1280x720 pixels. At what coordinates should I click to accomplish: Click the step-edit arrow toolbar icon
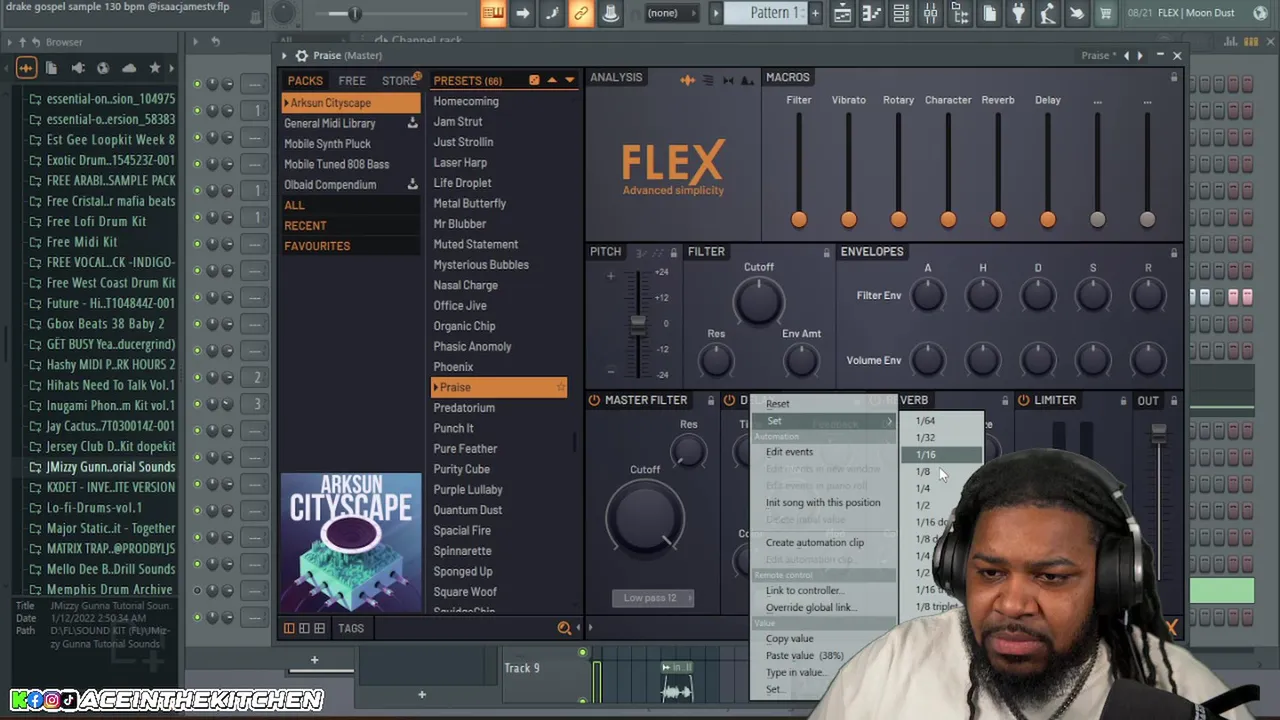click(x=522, y=13)
